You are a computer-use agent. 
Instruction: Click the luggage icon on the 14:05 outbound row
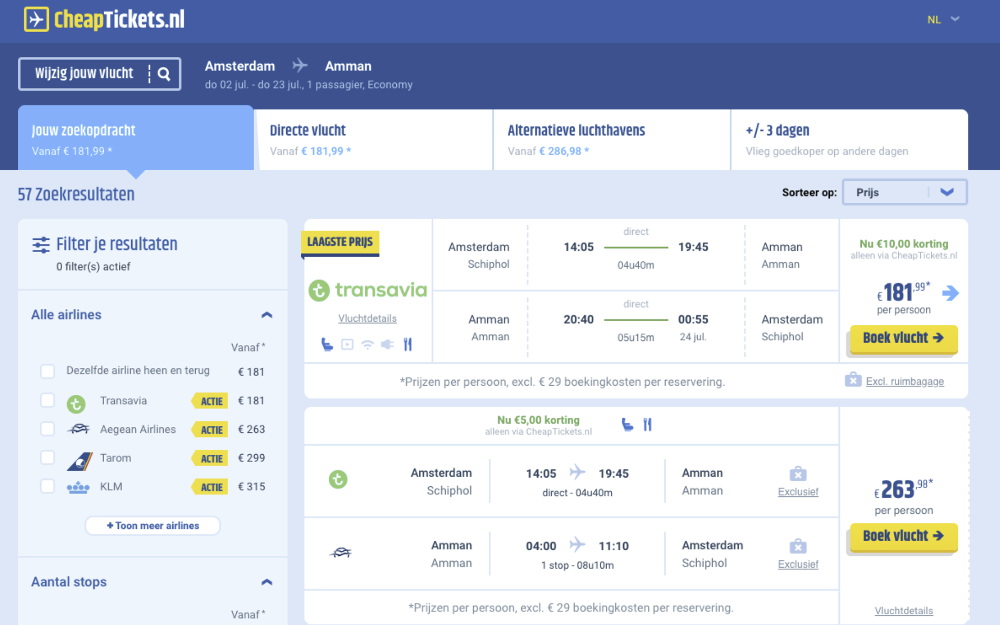798,474
